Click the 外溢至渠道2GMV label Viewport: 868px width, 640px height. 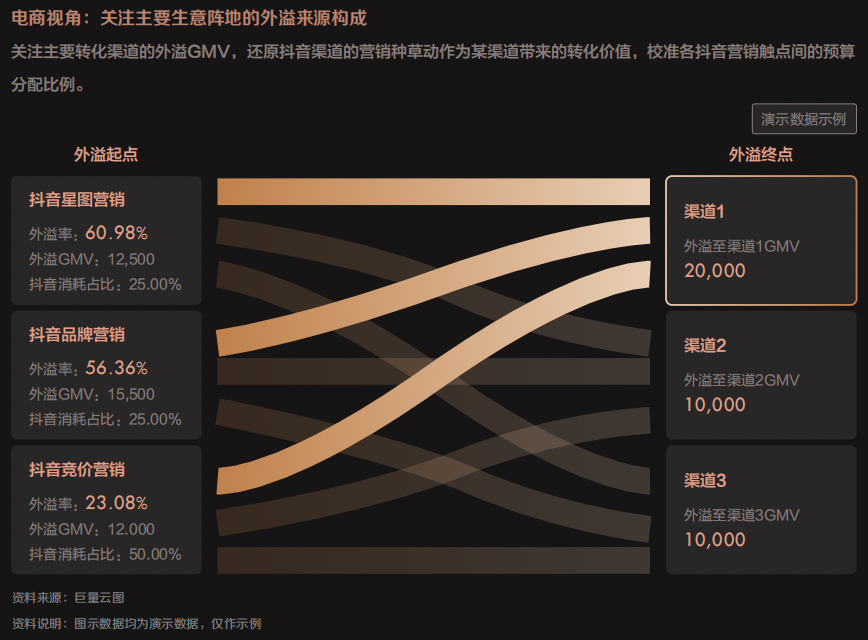pos(742,380)
